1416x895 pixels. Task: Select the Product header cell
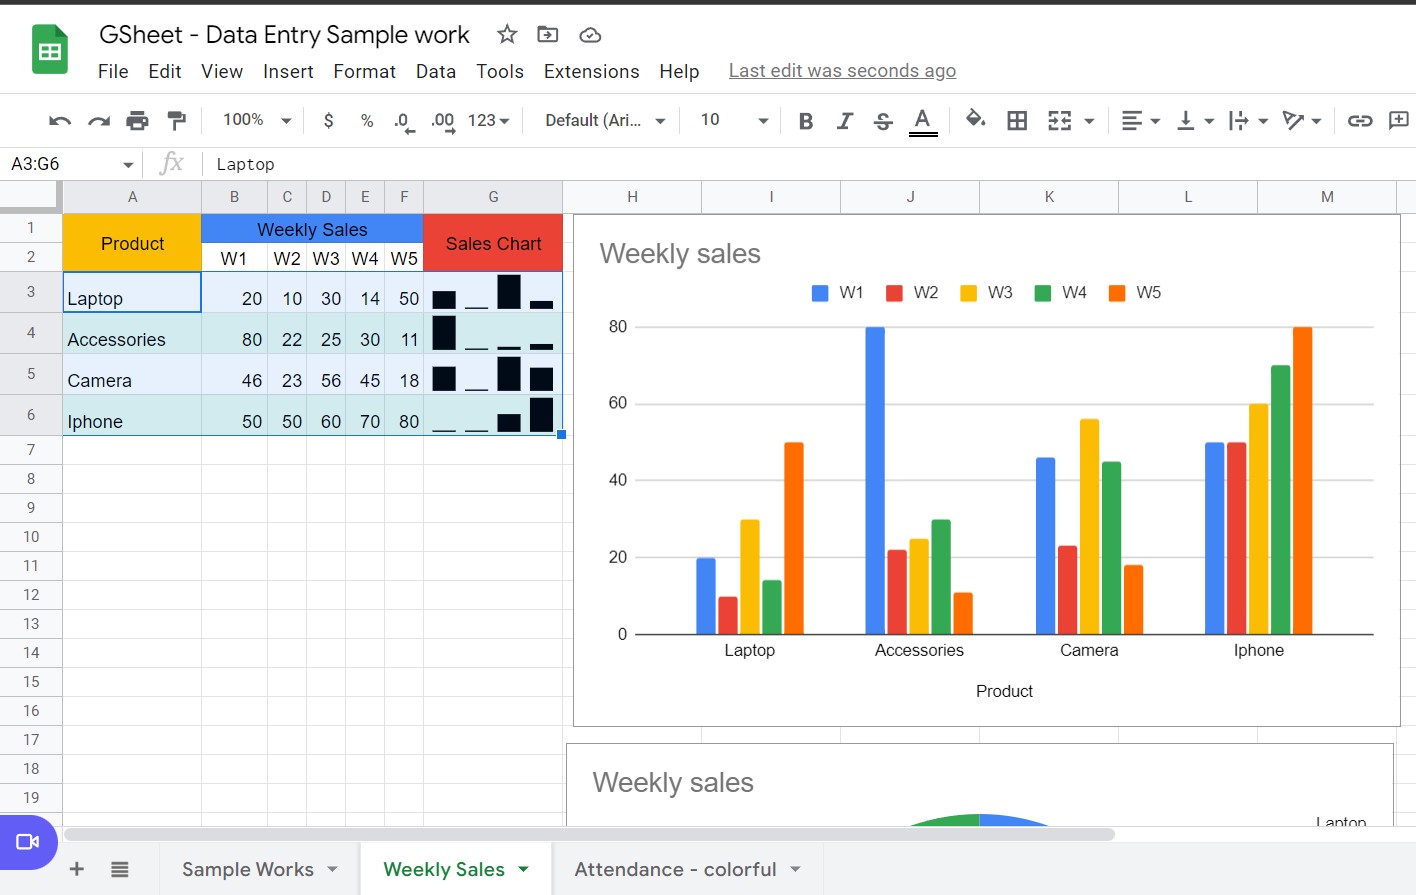click(132, 243)
